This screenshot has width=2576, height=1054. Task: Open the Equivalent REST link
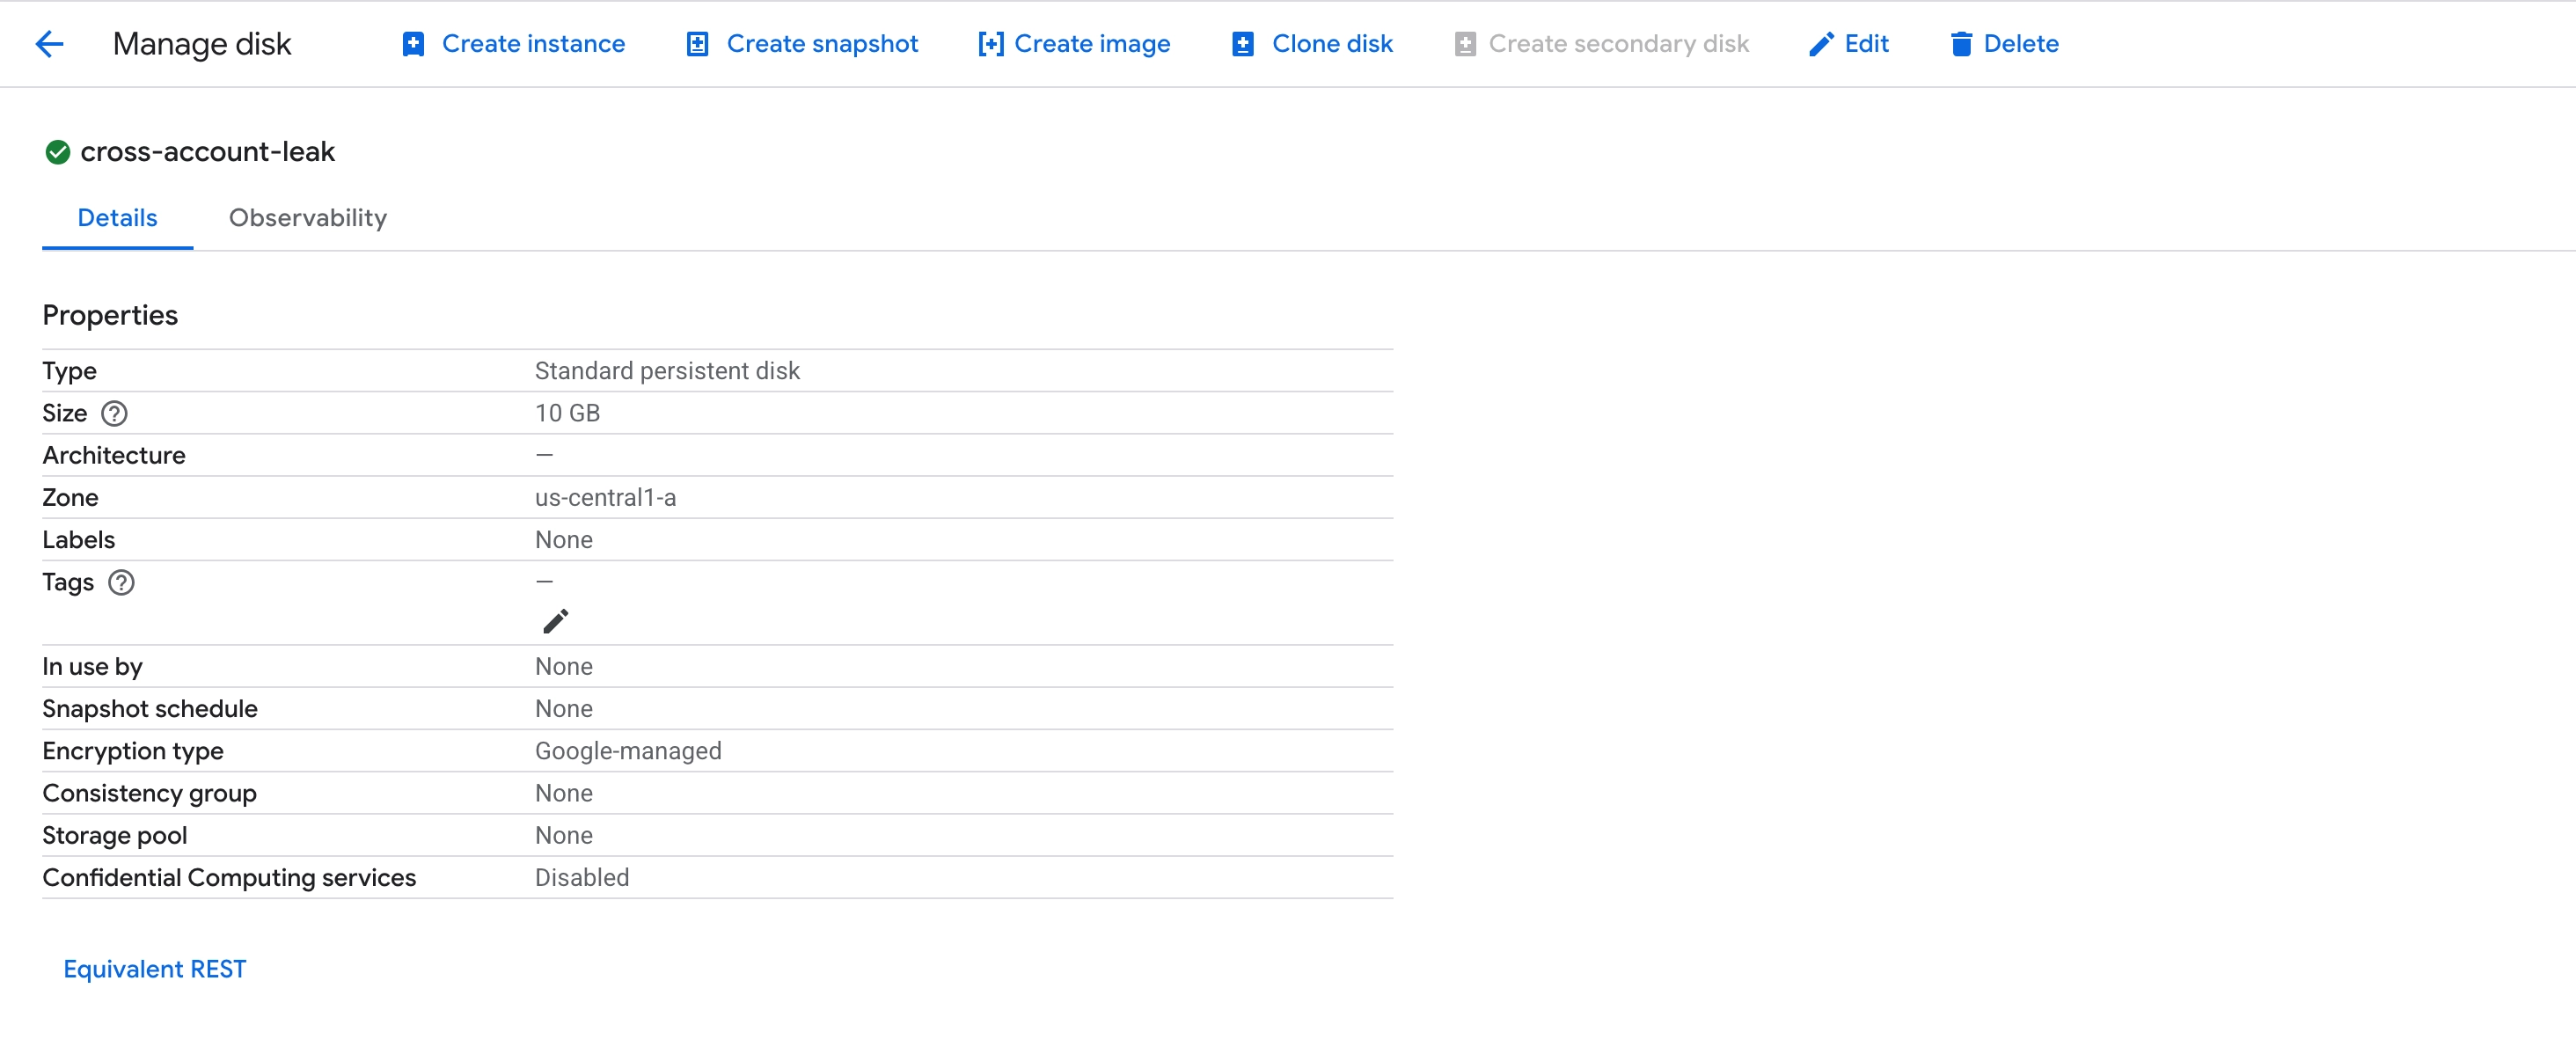pos(154,968)
